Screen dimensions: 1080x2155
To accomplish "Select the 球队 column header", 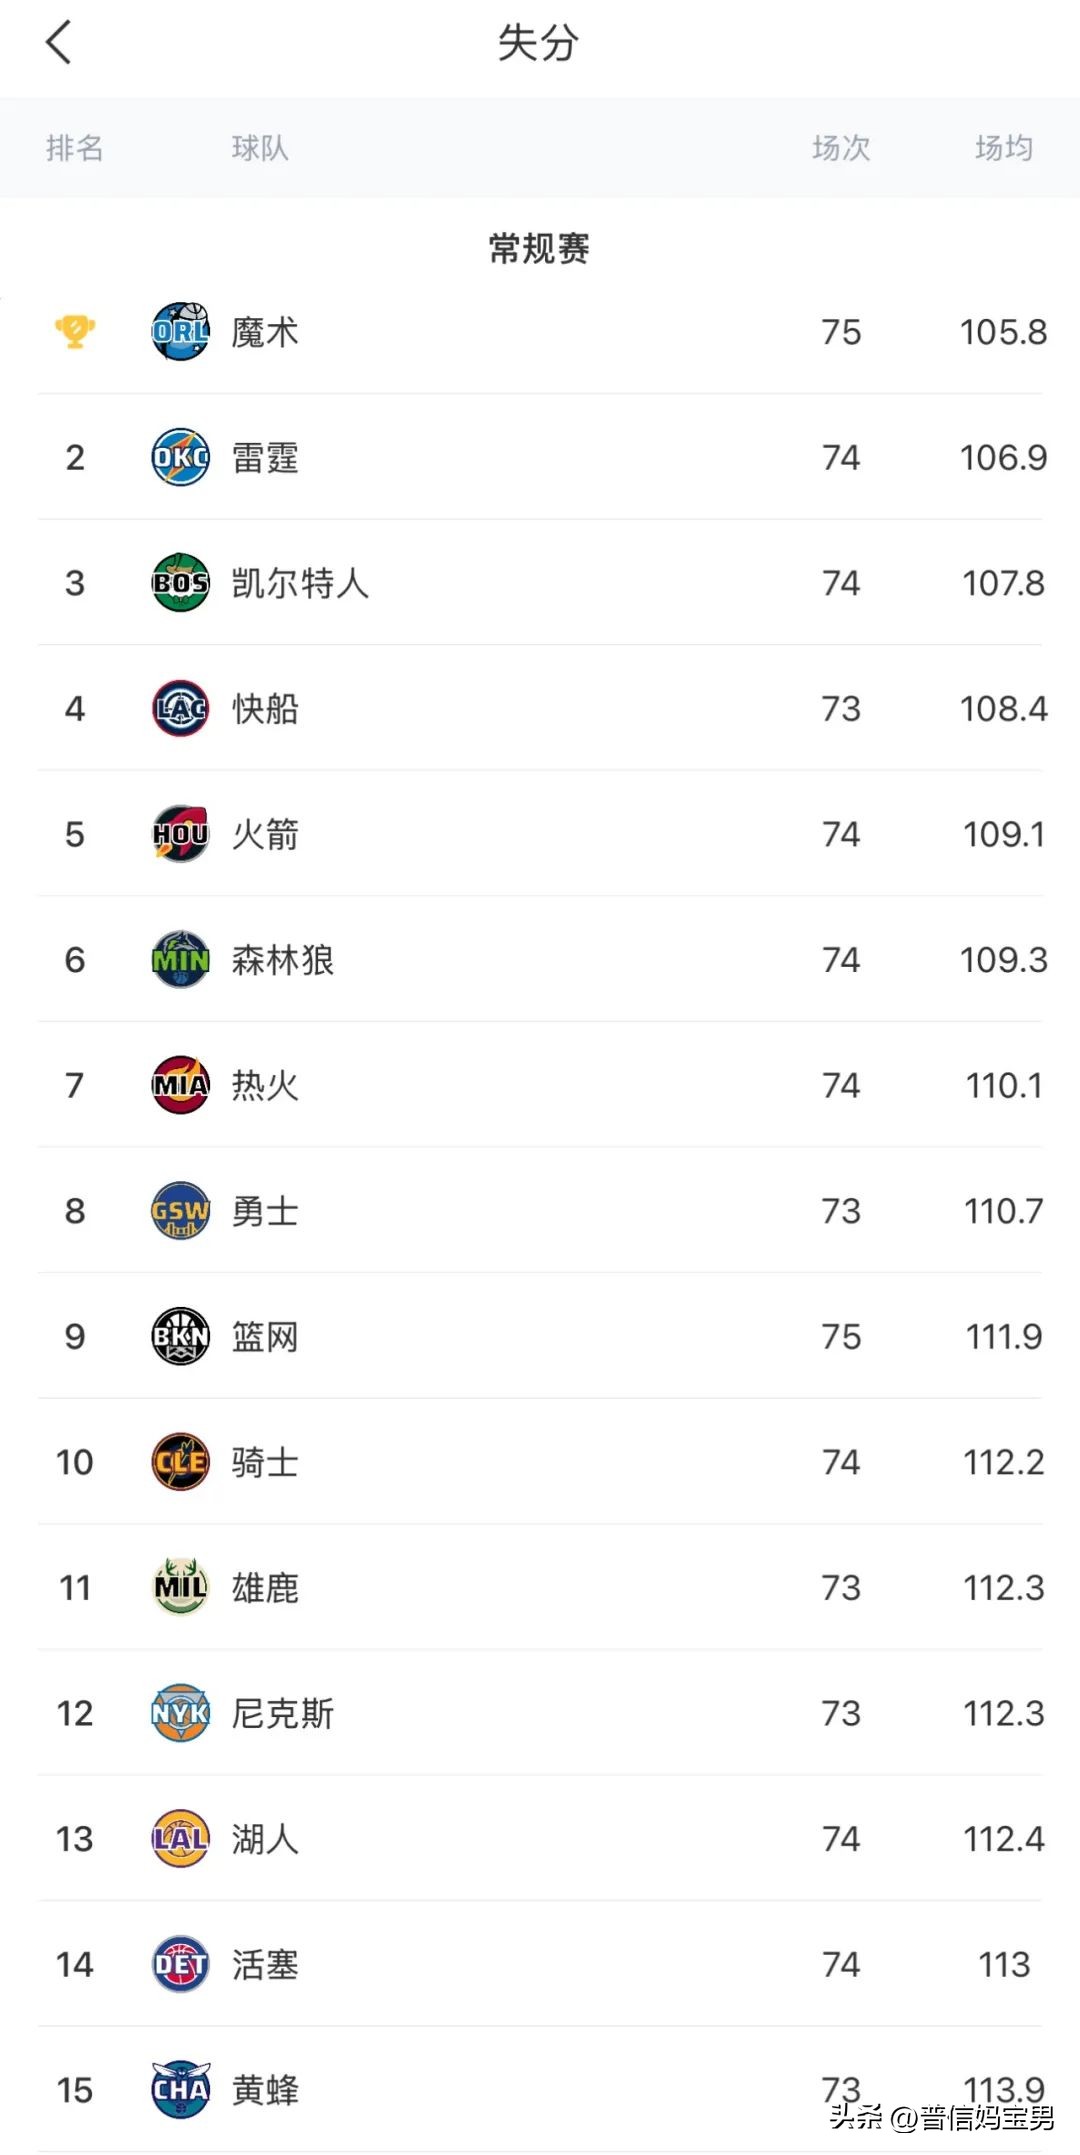I will click(x=260, y=148).
